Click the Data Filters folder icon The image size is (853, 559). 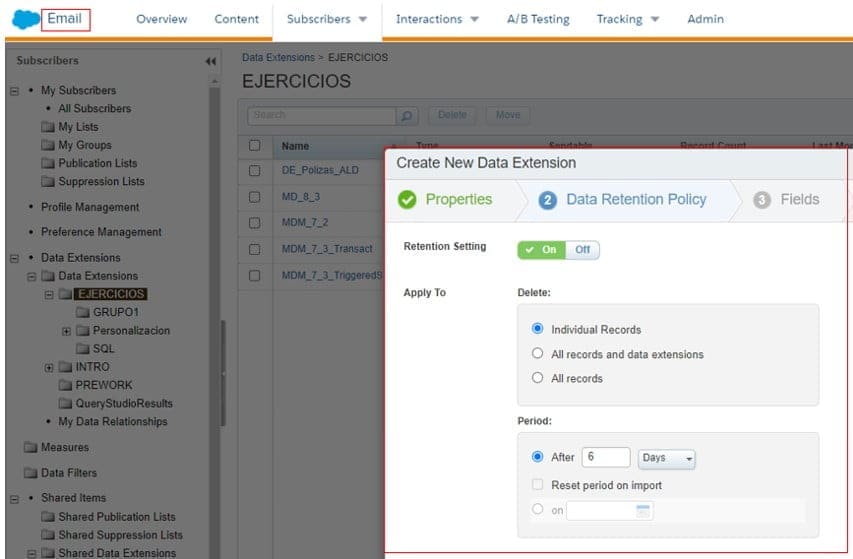click(x=30, y=473)
